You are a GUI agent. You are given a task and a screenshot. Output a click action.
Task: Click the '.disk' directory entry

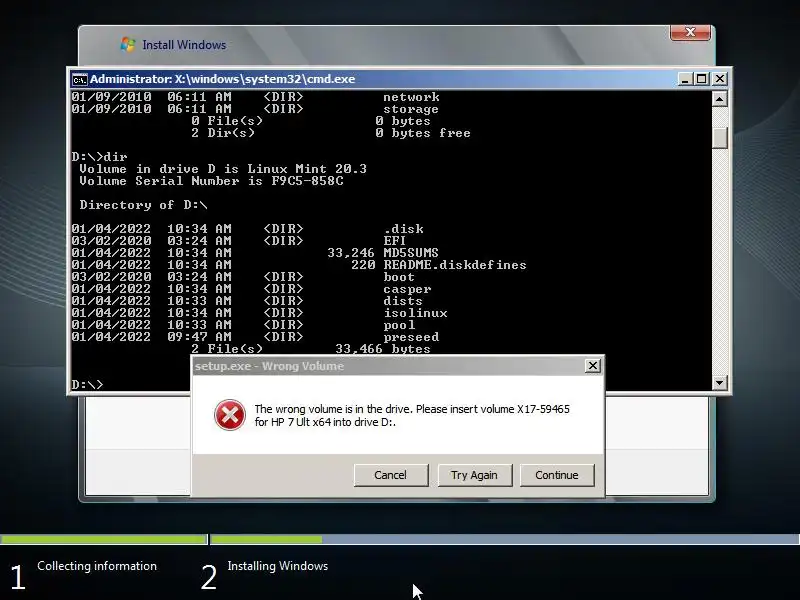click(404, 229)
